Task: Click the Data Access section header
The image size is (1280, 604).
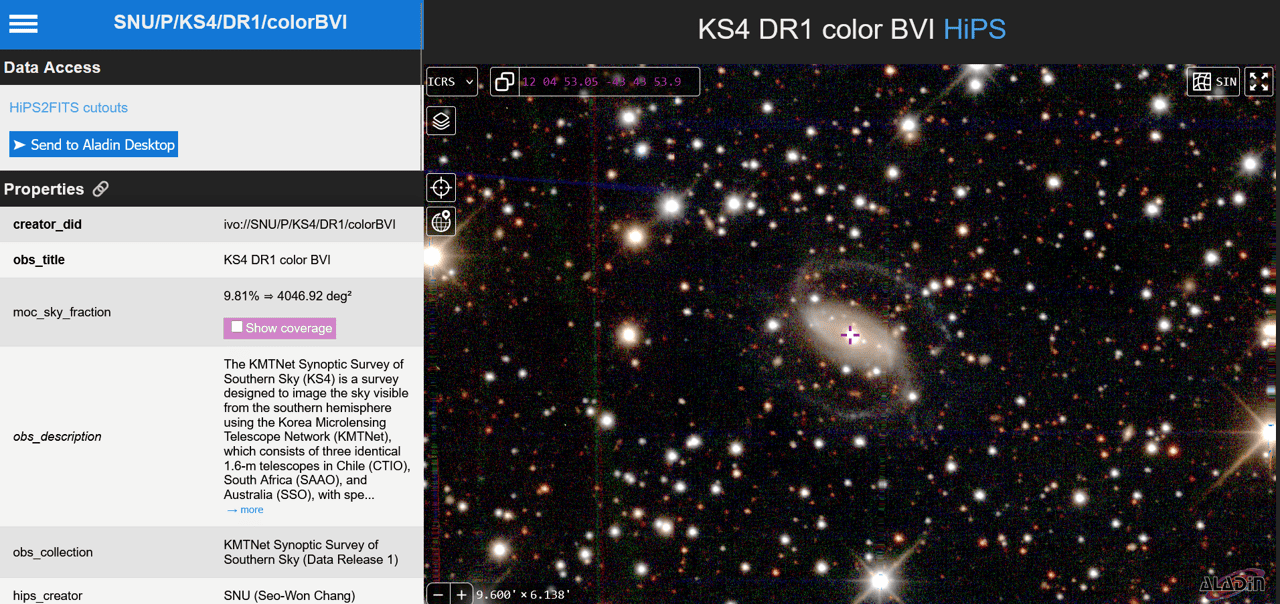Action: (52, 68)
